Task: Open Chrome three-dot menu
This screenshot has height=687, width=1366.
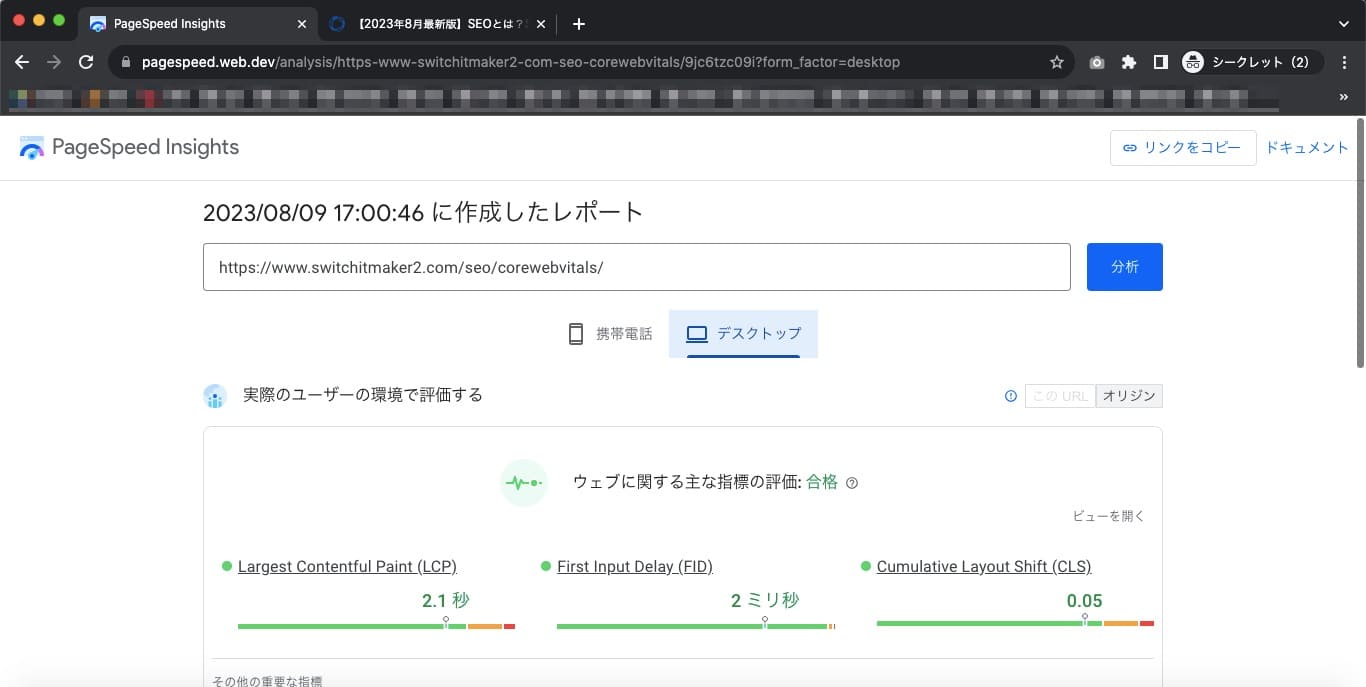Action: (1345, 62)
